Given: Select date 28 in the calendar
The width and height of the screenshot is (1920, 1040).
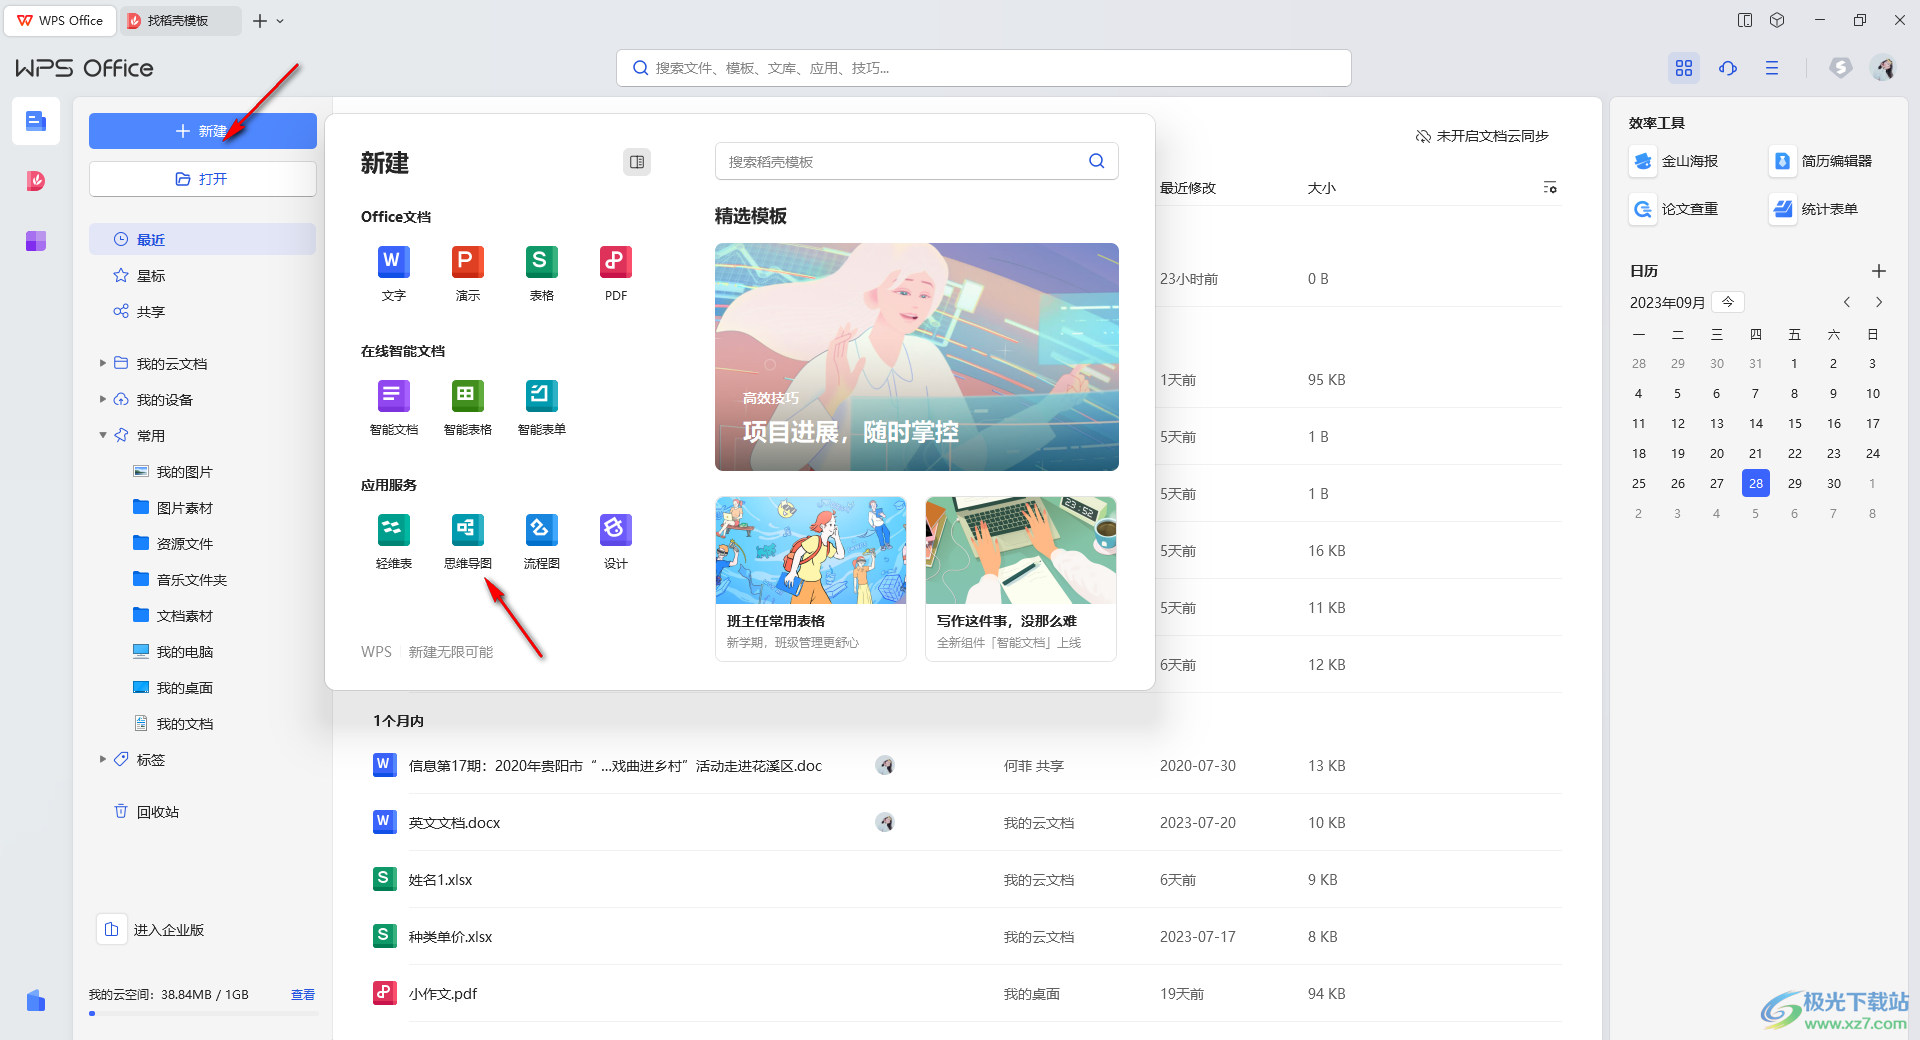Looking at the screenshot, I should [1756, 483].
